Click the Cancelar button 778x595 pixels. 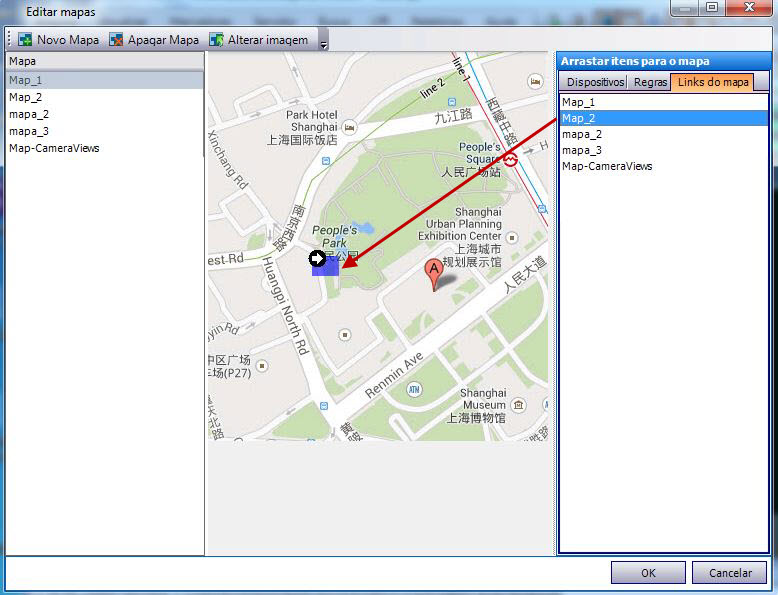point(730,573)
